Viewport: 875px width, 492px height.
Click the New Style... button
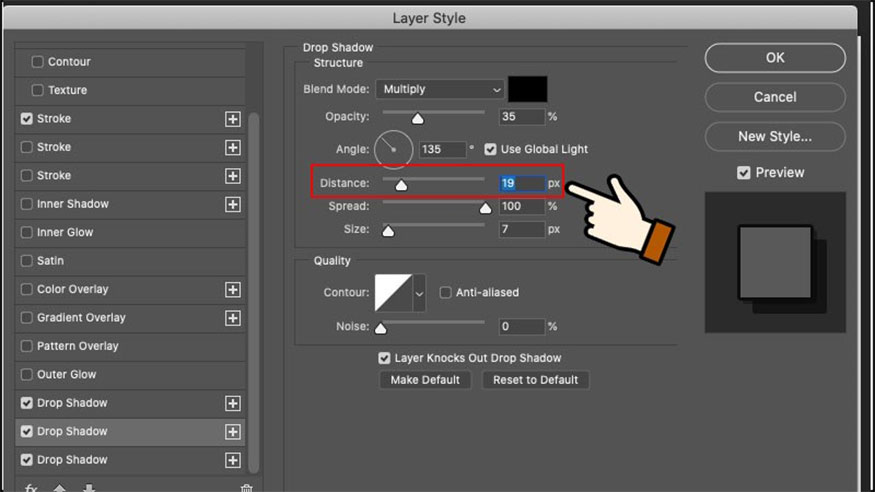tap(774, 136)
